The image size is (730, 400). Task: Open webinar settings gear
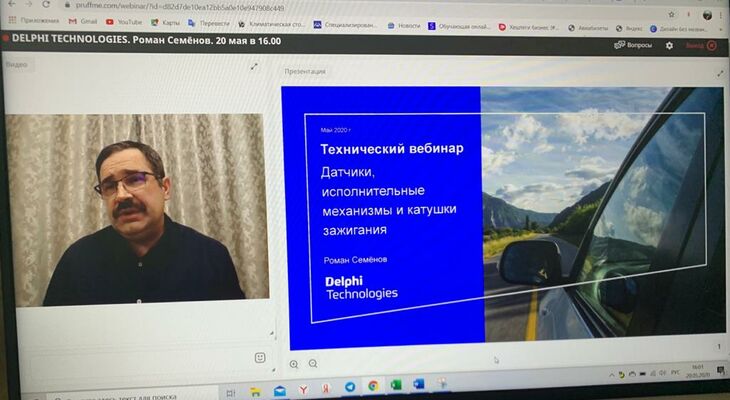(x=669, y=46)
